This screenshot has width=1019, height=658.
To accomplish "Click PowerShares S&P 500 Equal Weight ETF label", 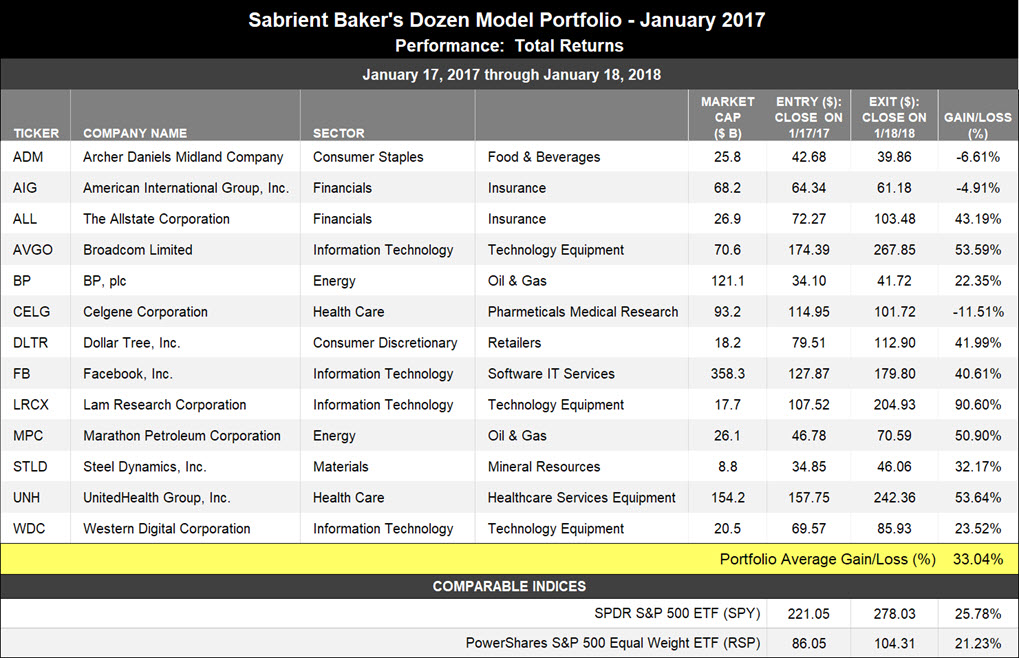I will pos(613,644).
